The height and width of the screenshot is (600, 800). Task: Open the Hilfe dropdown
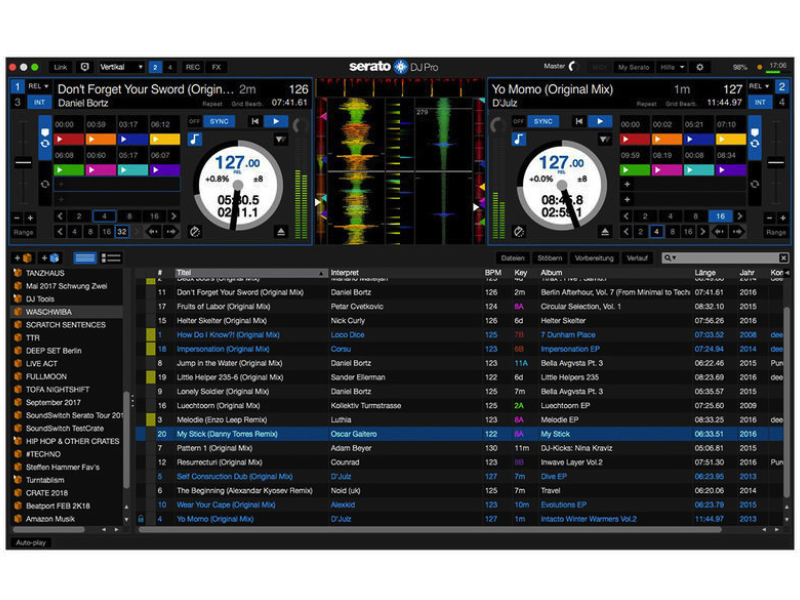coord(671,67)
